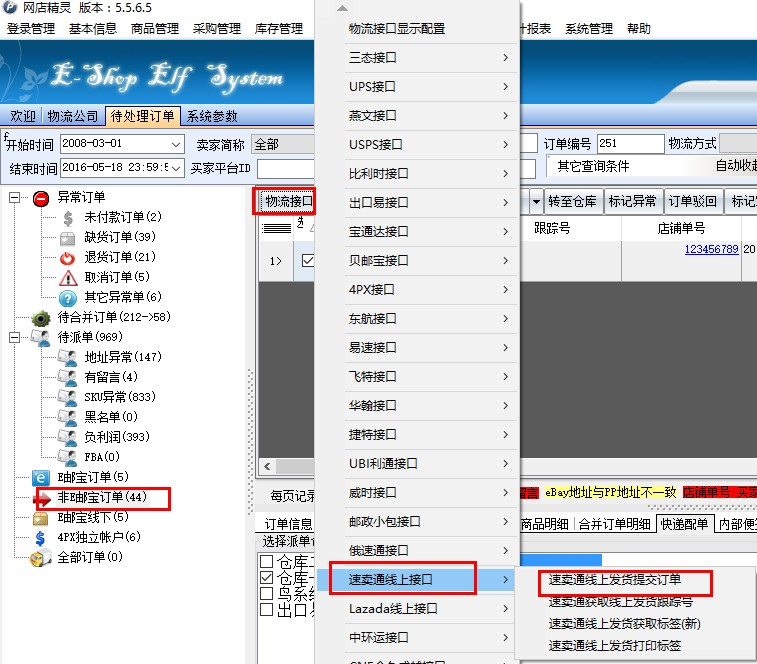Select 速卖通线上发货提交订单 submenu item

click(x=615, y=579)
